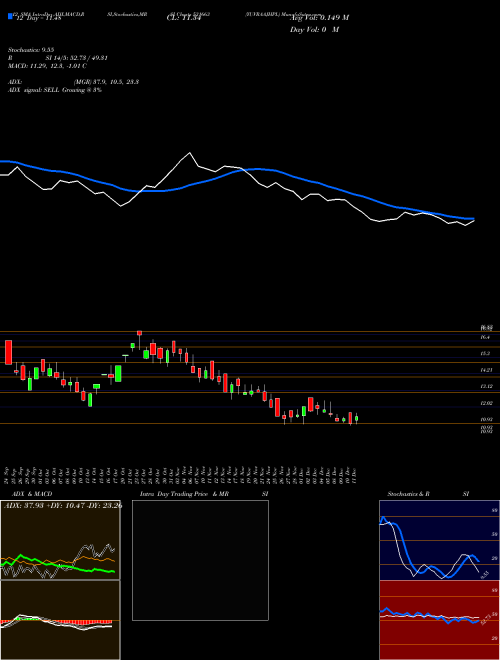Click the blue 12-day SMA legend square
Viewport: 500px width, 660px height.
point(11,16)
